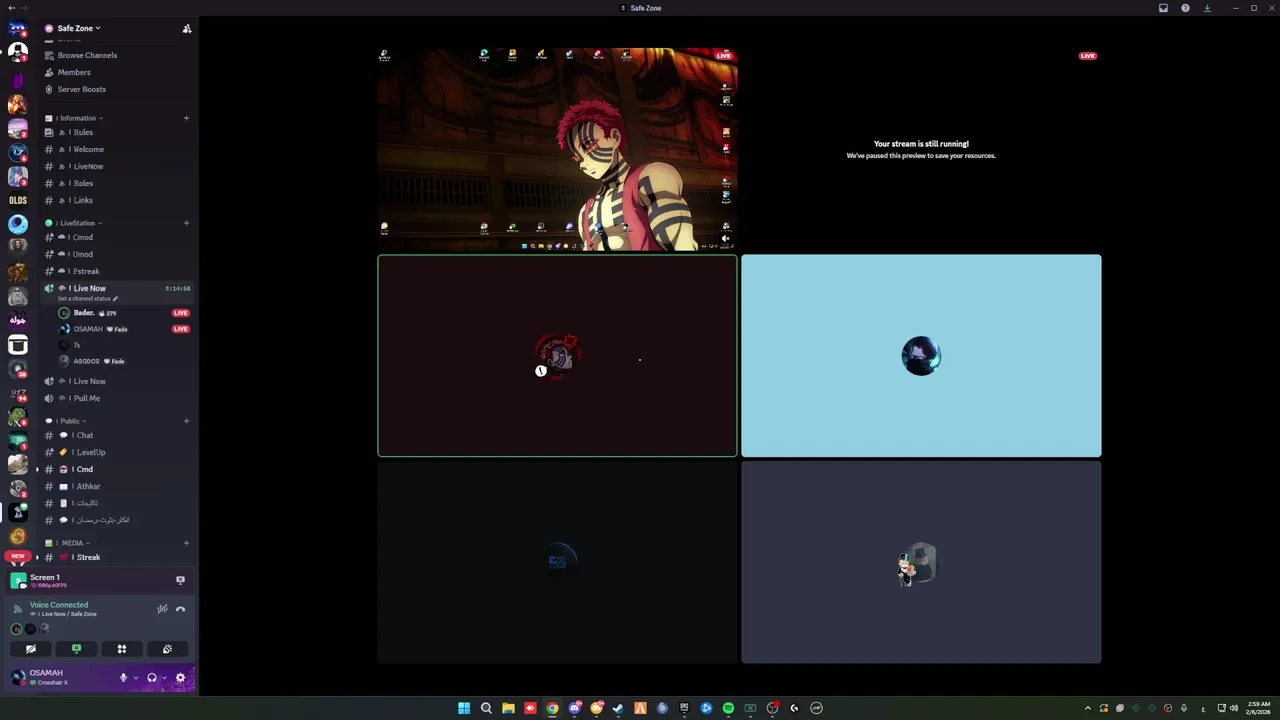The height and width of the screenshot is (720, 1280).
Task: Select the light blue participant tile
Action: pyautogui.click(x=921, y=356)
